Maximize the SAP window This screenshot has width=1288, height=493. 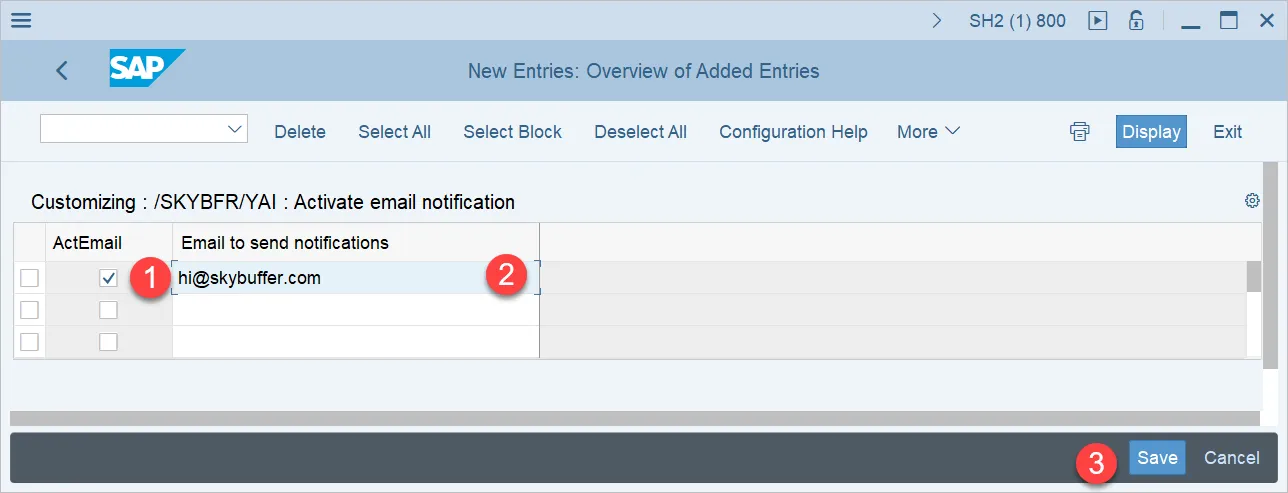[1229, 20]
